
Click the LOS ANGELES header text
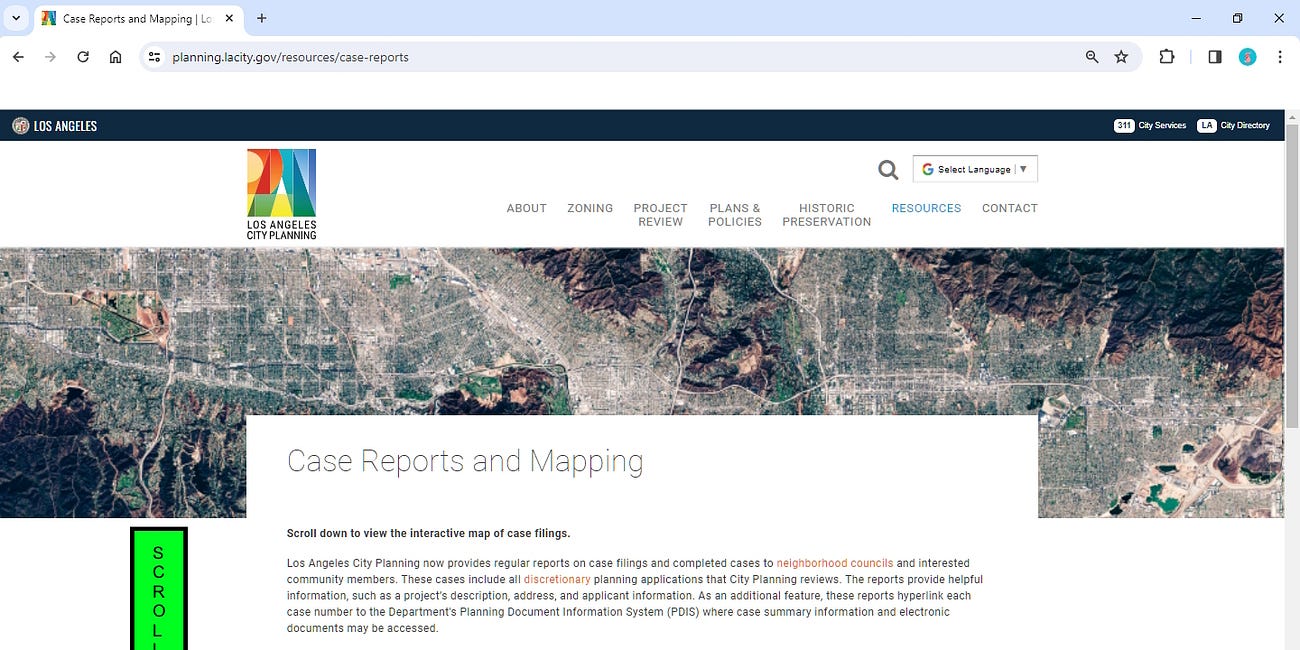[x=65, y=126]
